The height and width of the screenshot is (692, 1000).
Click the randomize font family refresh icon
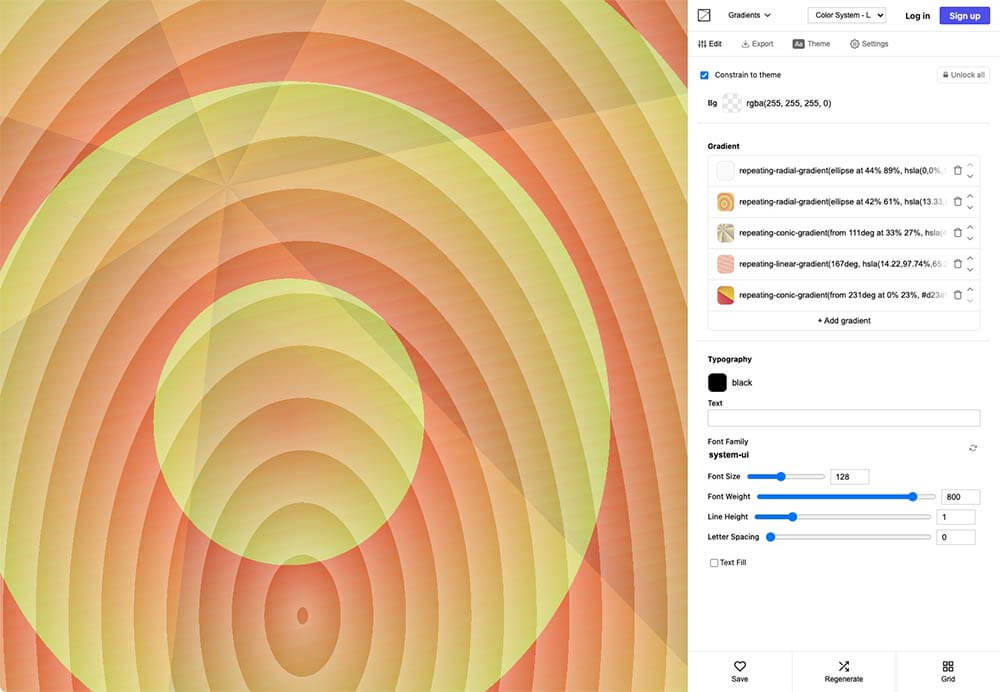(x=973, y=448)
